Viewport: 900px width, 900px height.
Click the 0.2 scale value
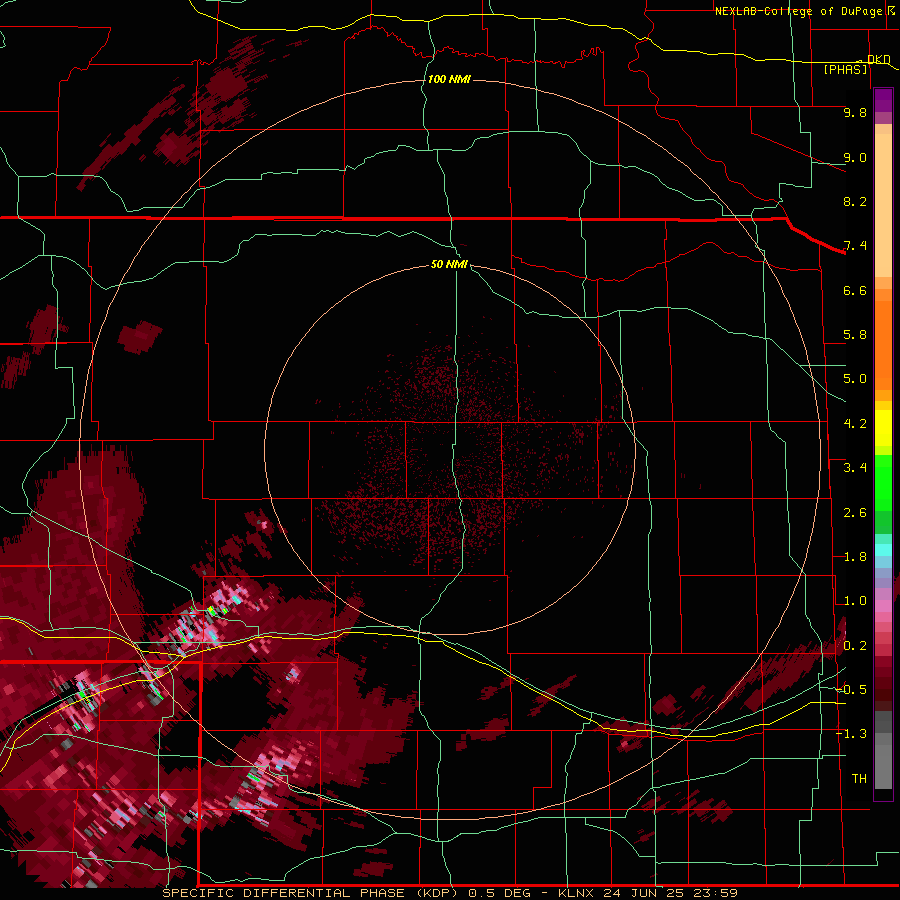pyautogui.click(x=855, y=646)
